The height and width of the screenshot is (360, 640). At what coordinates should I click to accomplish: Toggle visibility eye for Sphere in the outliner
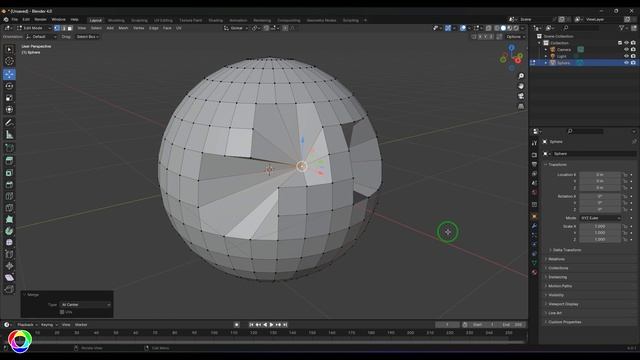626,63
